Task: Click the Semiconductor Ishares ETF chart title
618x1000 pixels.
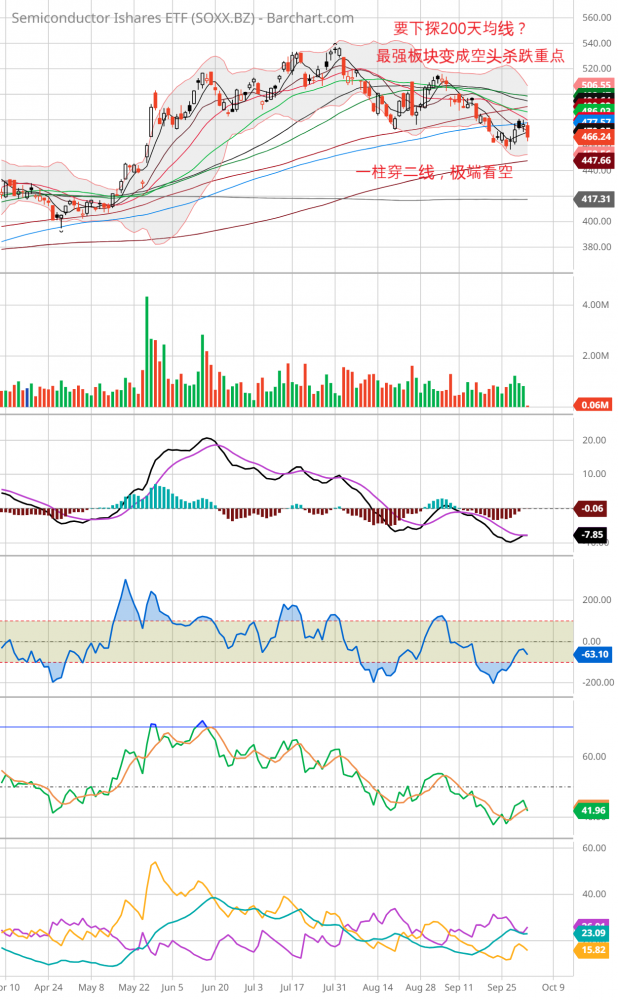Action: click(x=181, y=18)
